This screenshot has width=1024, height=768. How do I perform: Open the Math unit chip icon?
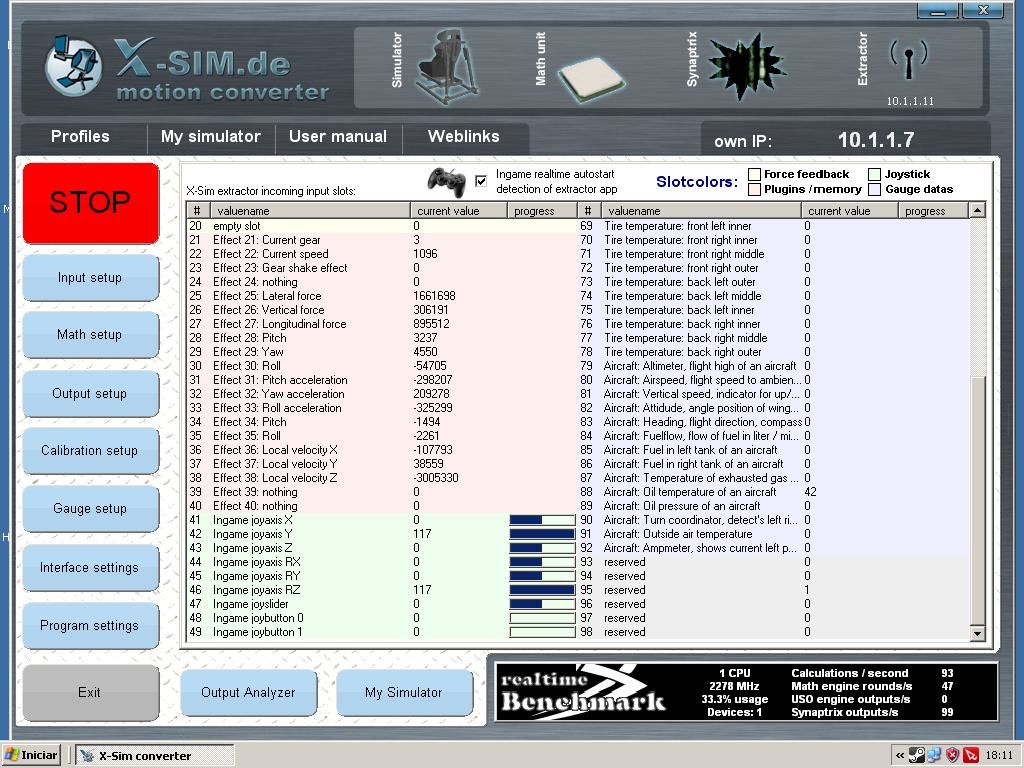tap(591, 77)
